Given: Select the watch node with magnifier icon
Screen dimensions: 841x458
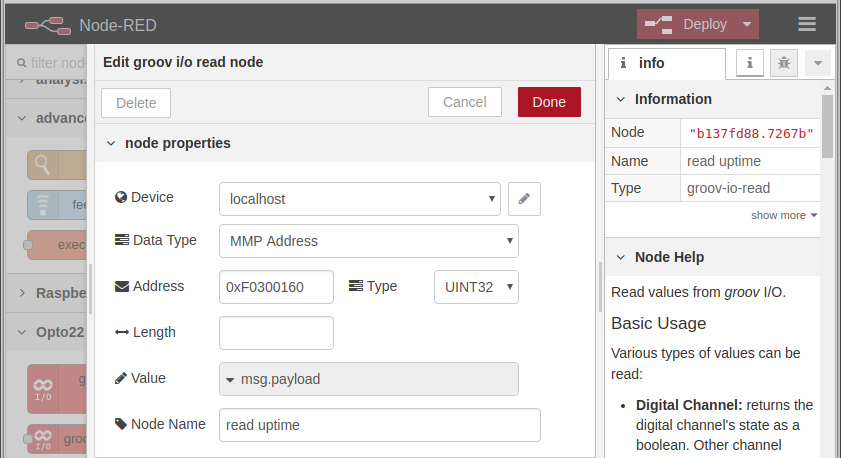Looking at the screenshot, I should coord(57,165).
